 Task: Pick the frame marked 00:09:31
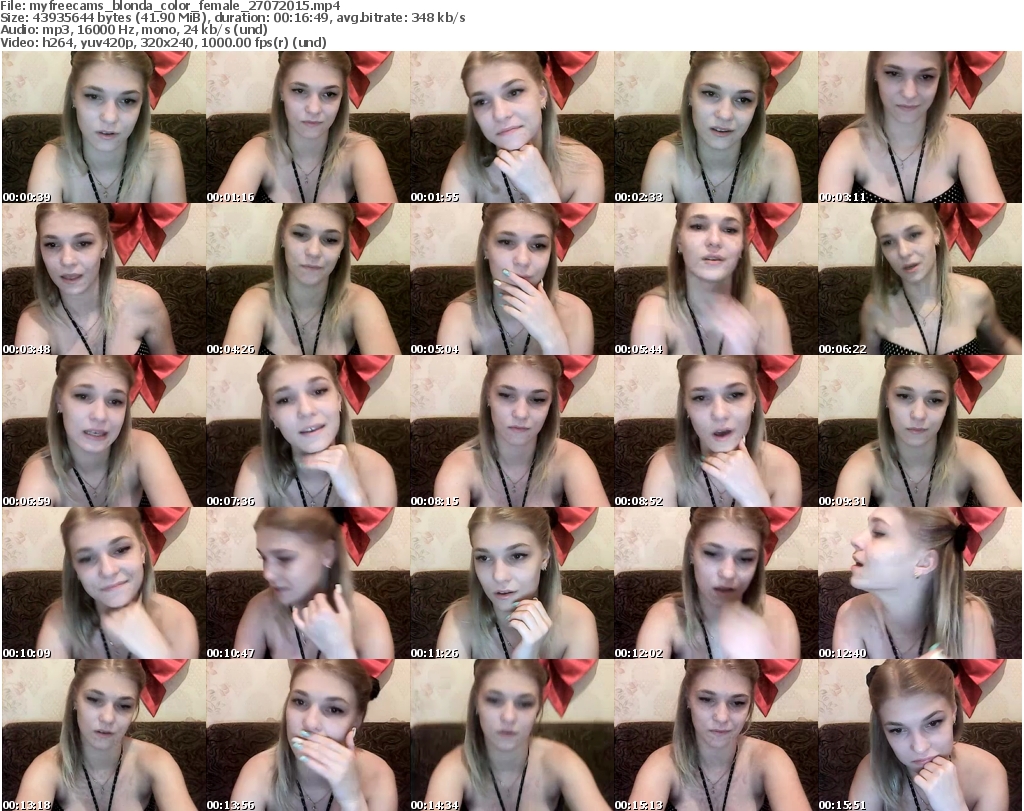920,431
